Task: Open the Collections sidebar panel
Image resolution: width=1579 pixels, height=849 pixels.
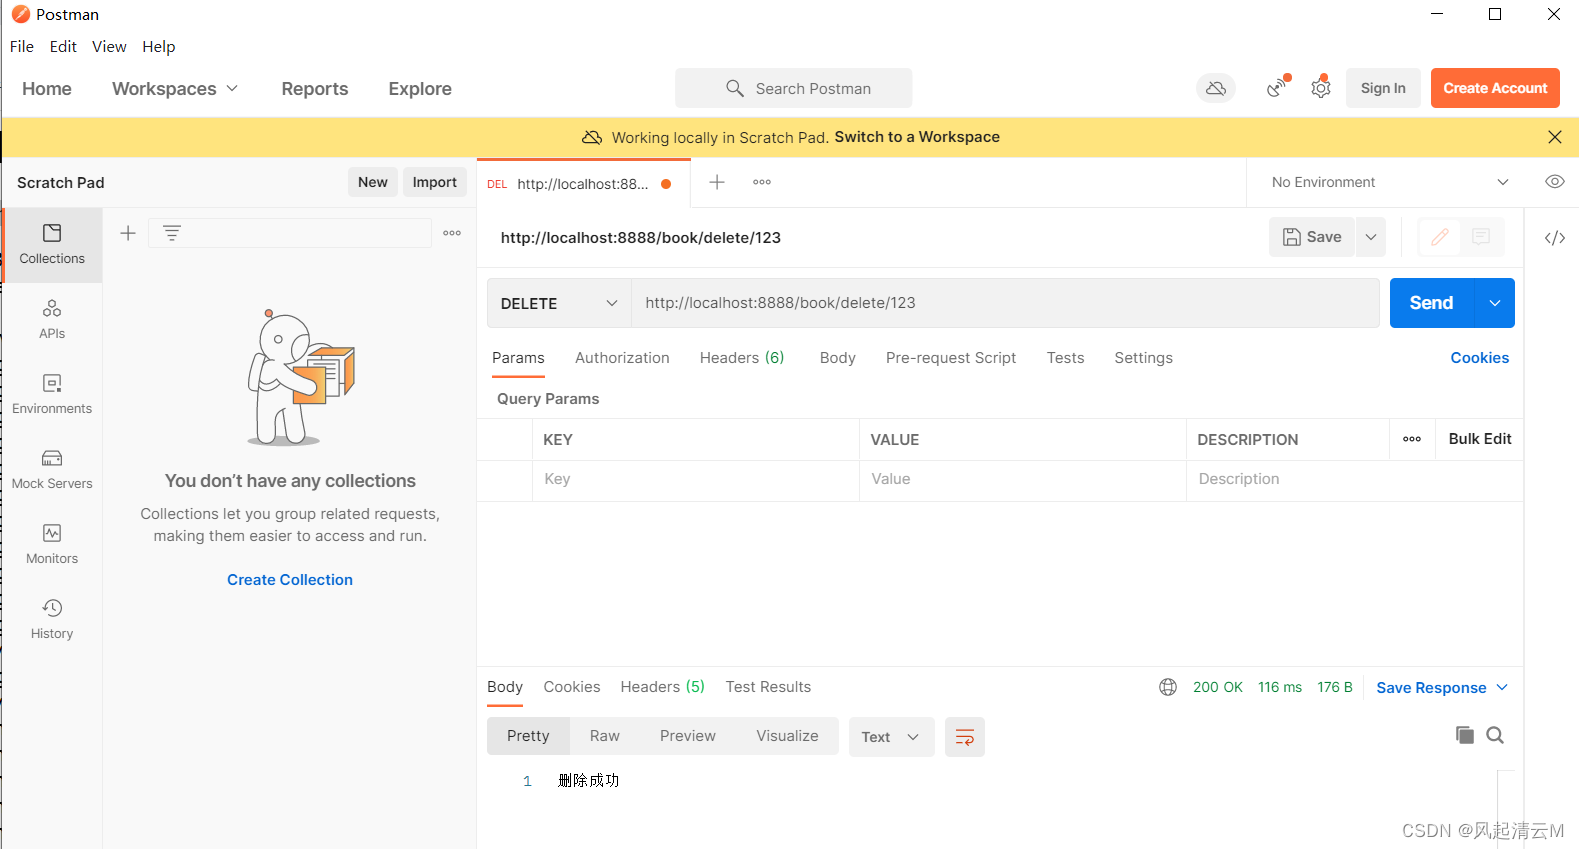Action: click(x=52, y=245)
